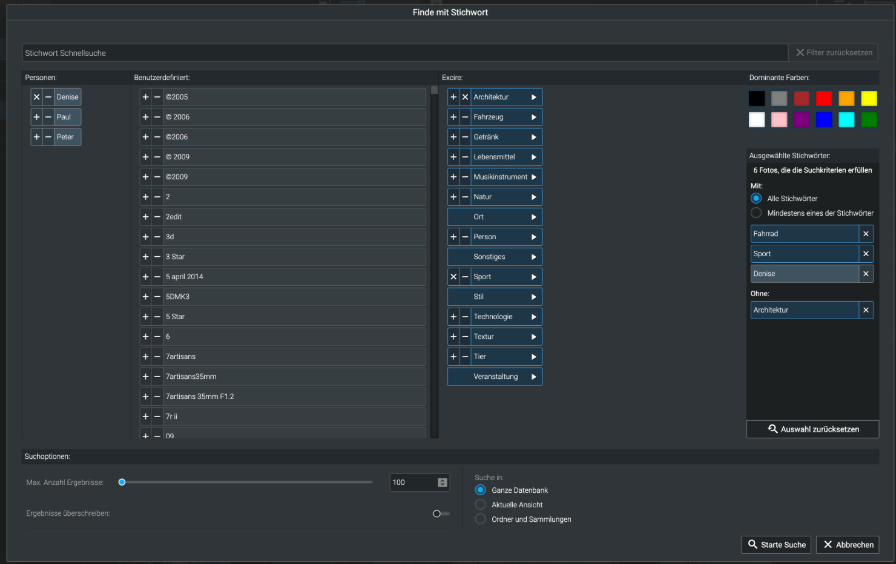
Task: Toggle the 'Ergebnisse überschreiben' switch
Action: click(x=440, y=513)
